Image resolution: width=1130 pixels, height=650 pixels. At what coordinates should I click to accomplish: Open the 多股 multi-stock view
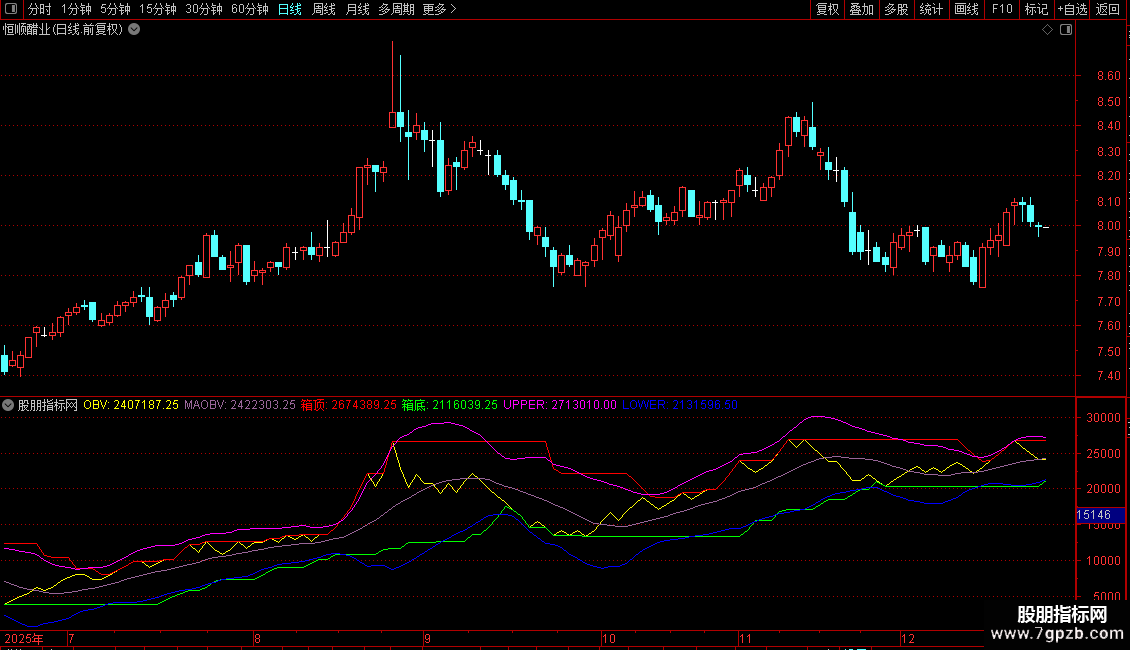point(896,9)
